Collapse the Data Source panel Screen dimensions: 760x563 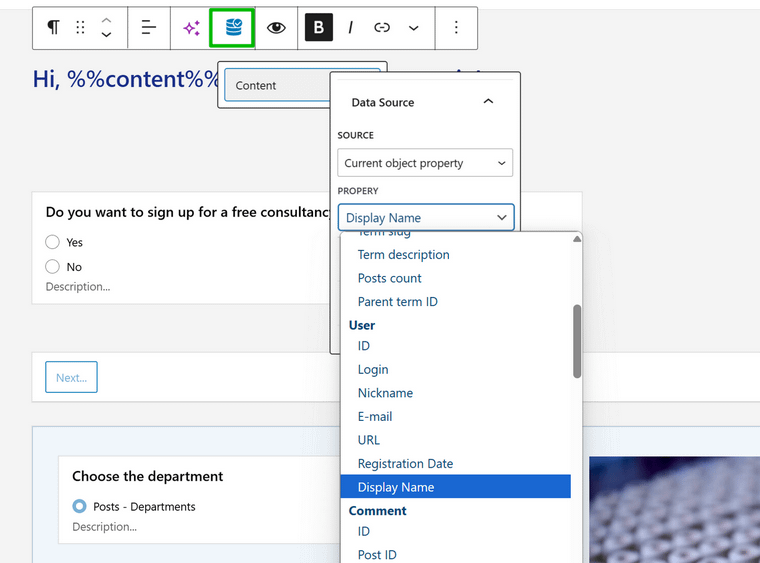[x=488, y=102]
